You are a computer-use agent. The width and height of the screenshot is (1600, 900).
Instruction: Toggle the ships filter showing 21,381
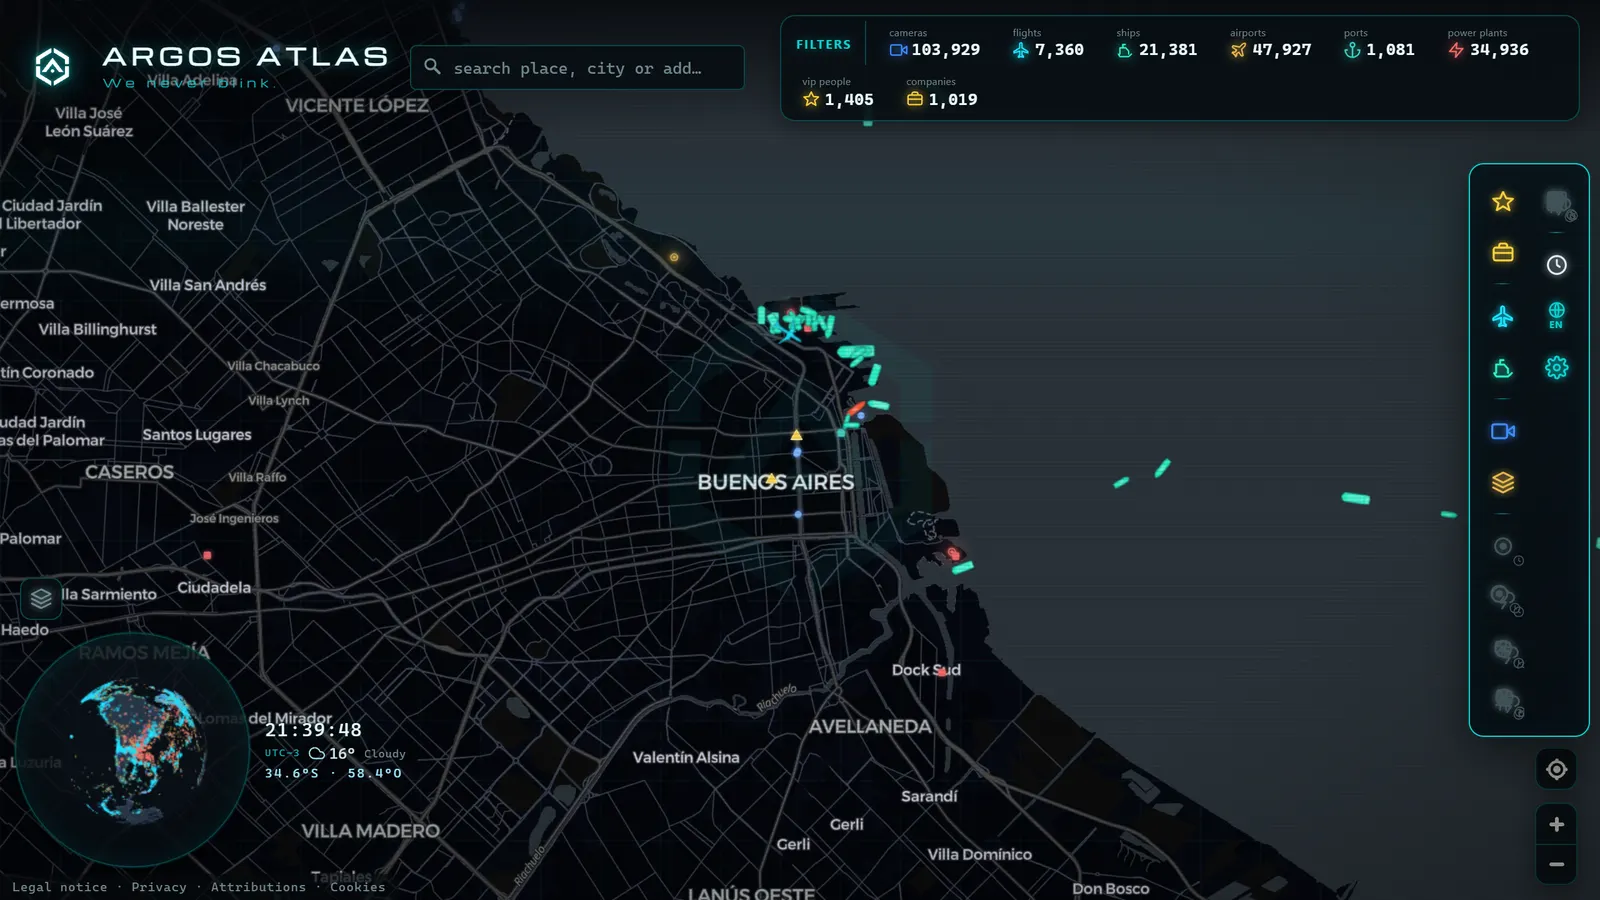(1156, 44)
